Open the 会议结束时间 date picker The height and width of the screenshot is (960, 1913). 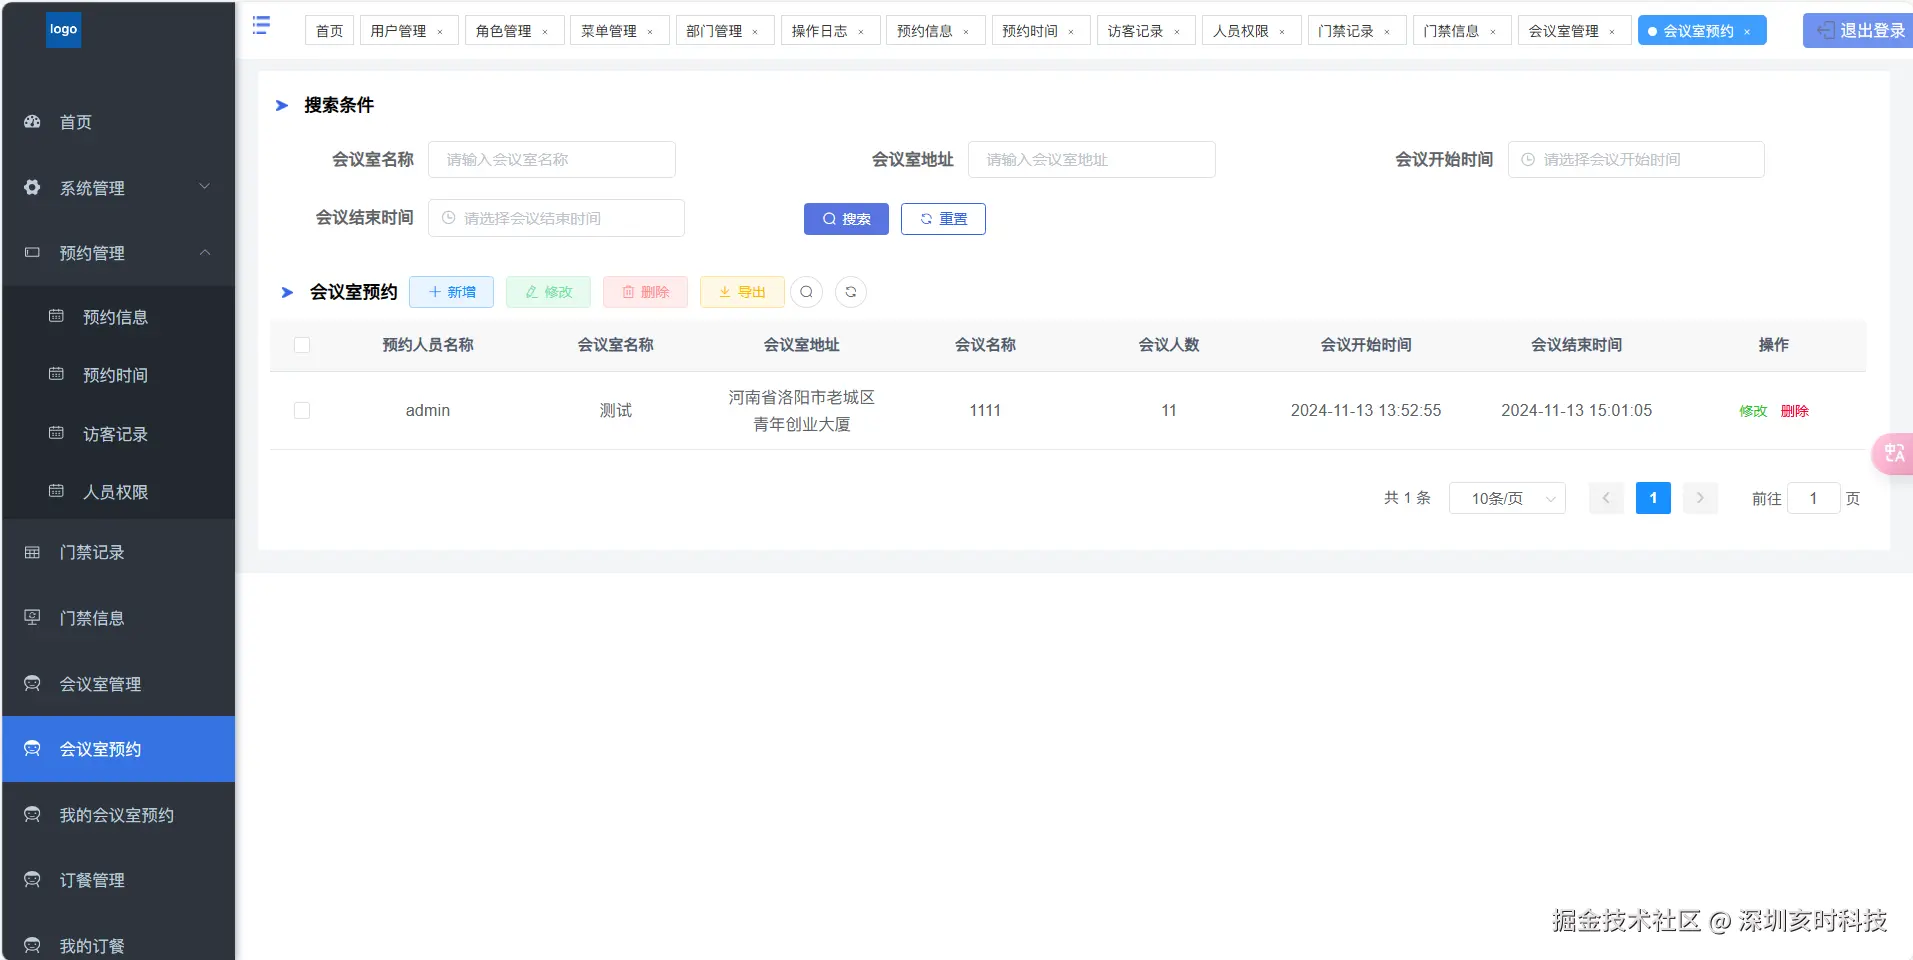pyautogui.click(x=556, y=218)
